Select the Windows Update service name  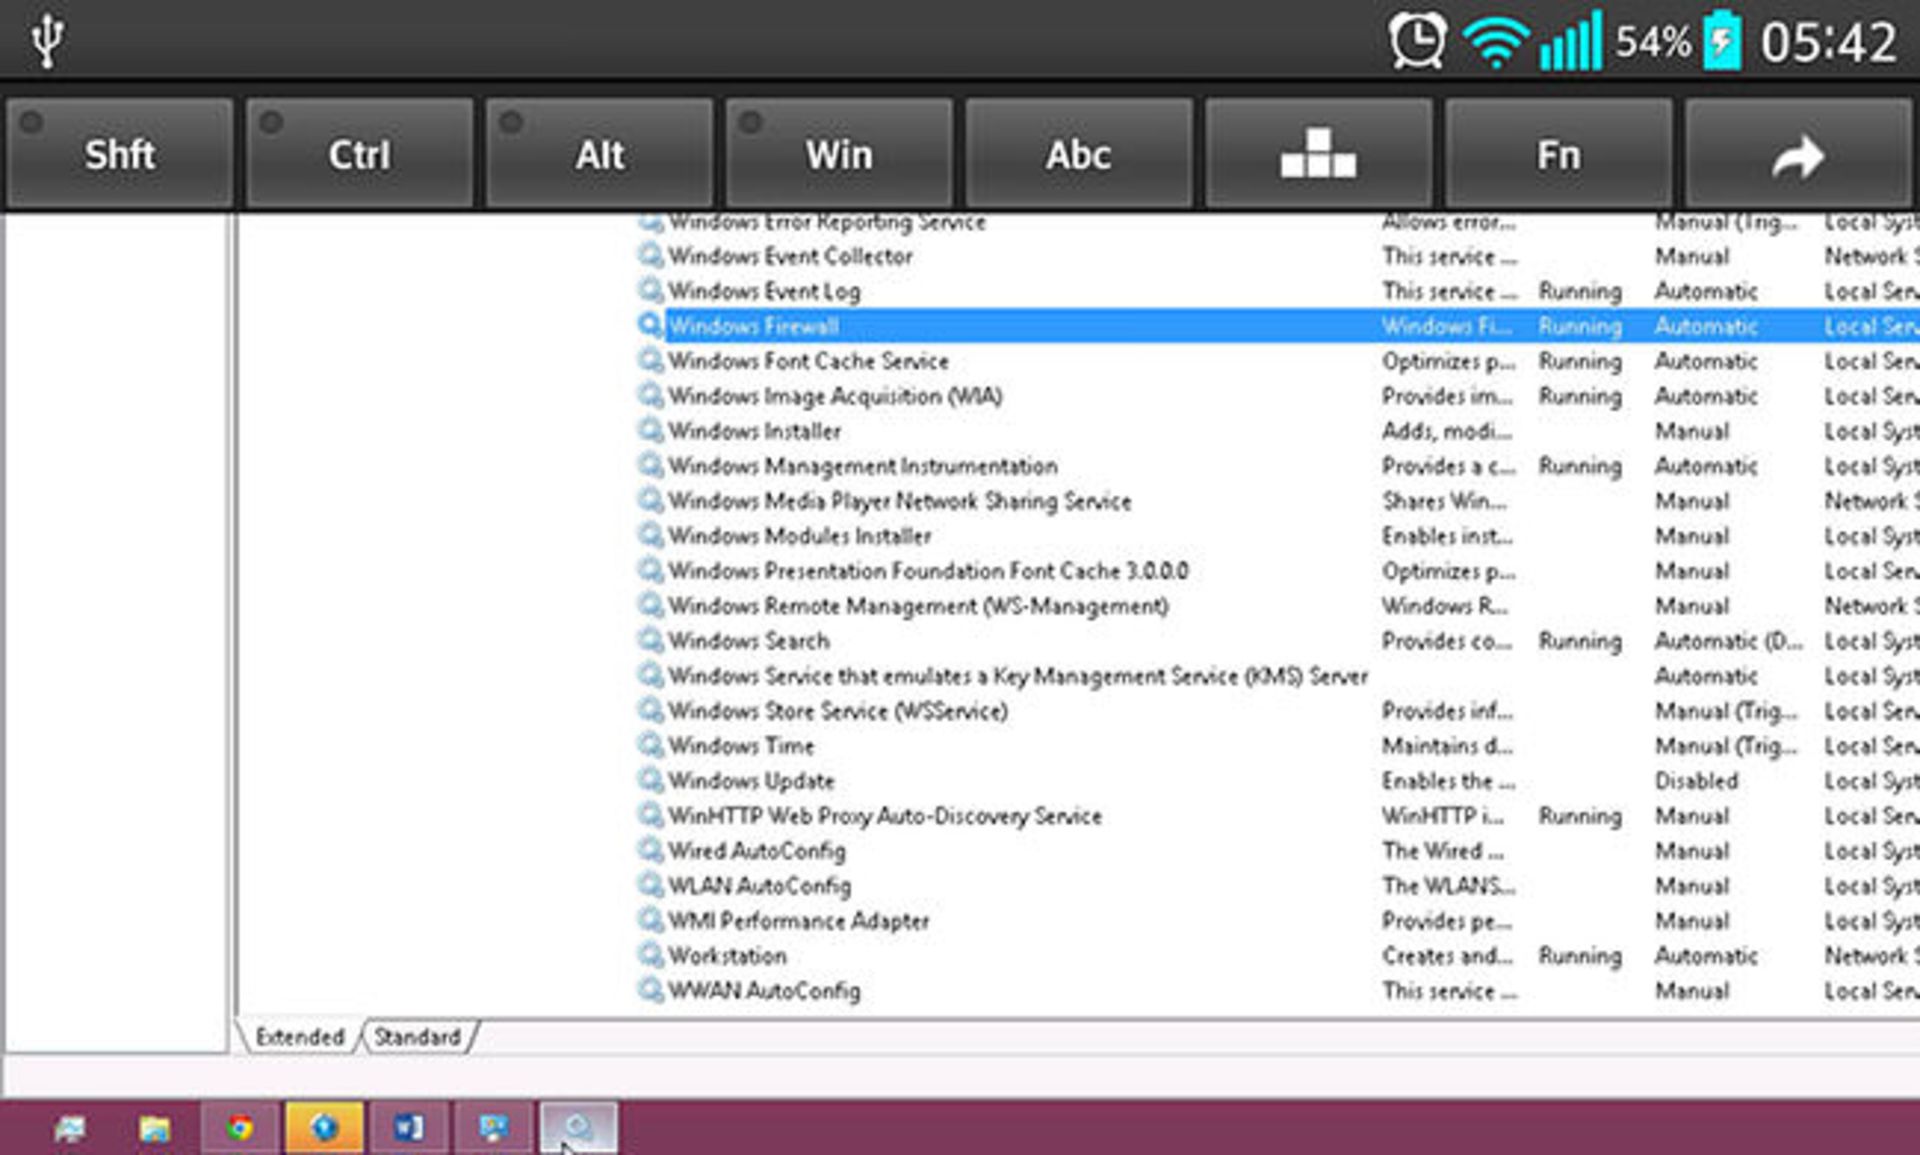point(751,781)
